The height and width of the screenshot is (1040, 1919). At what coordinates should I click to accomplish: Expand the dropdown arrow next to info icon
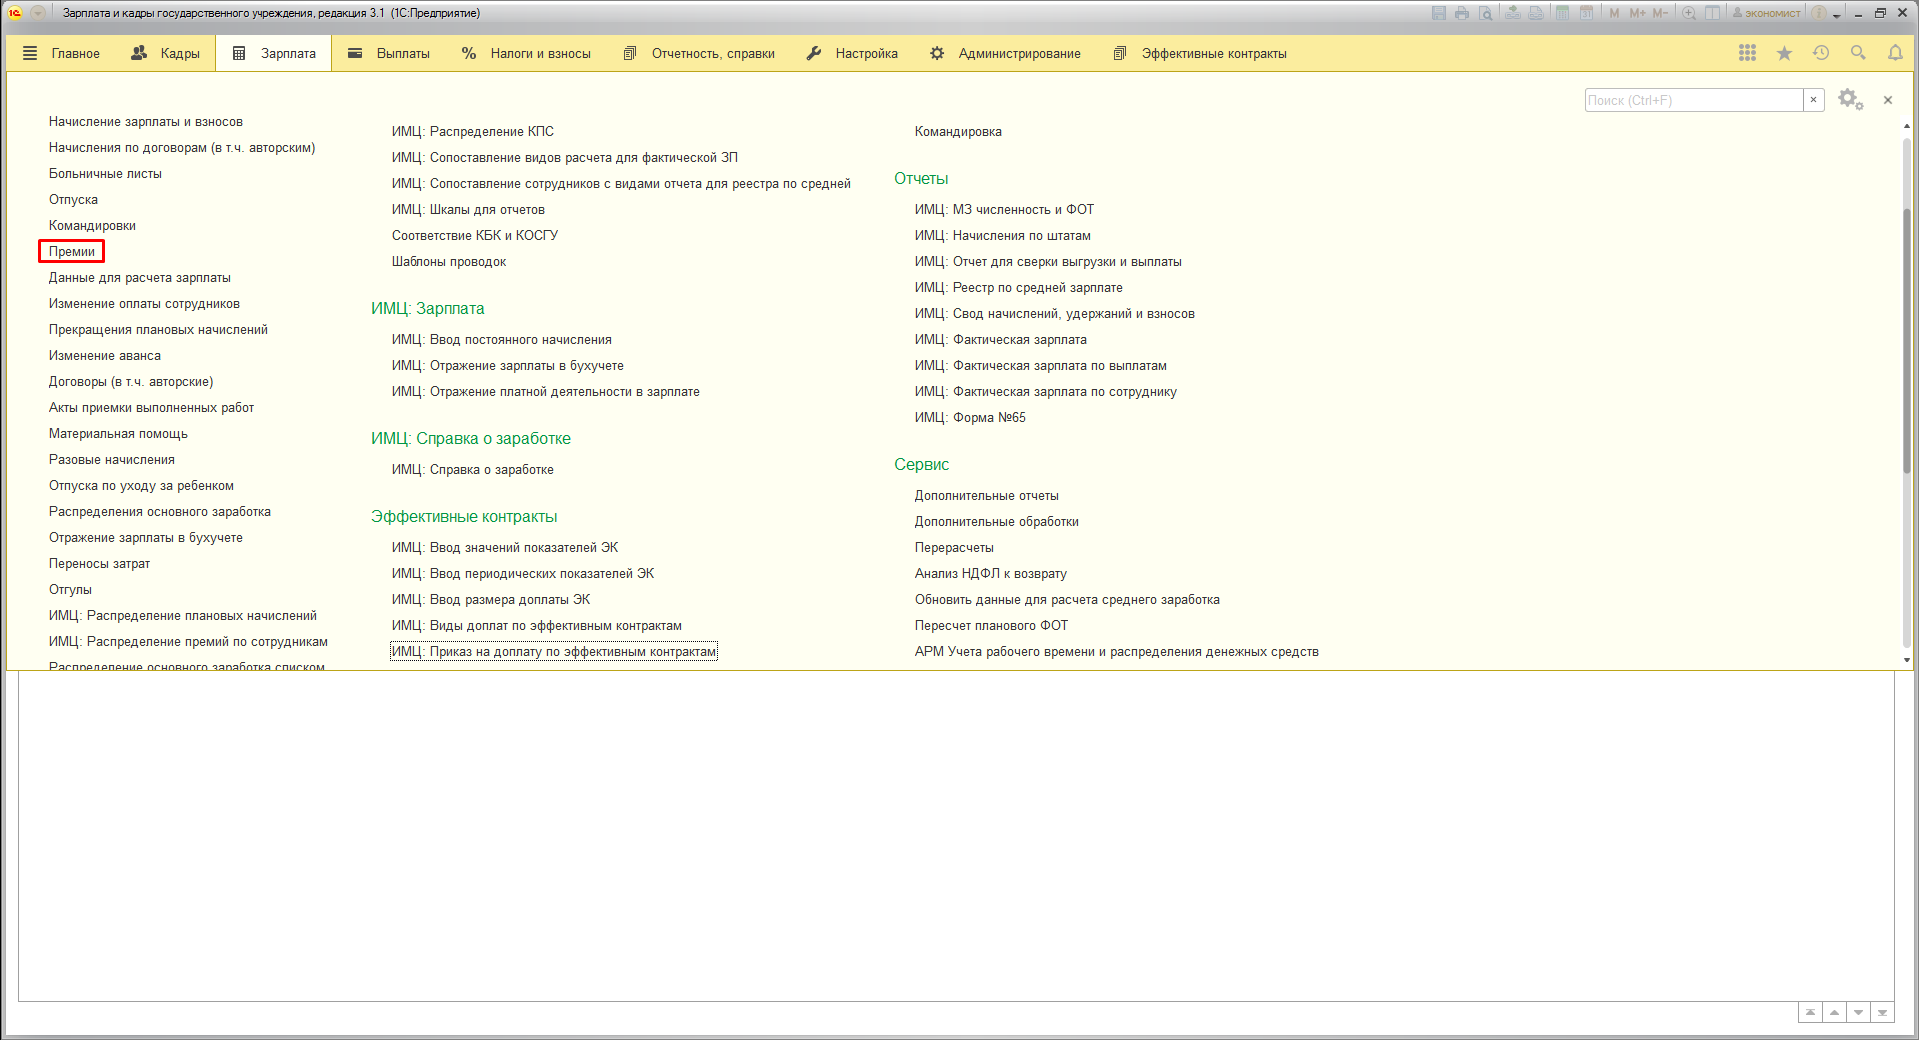(1837, 14)
